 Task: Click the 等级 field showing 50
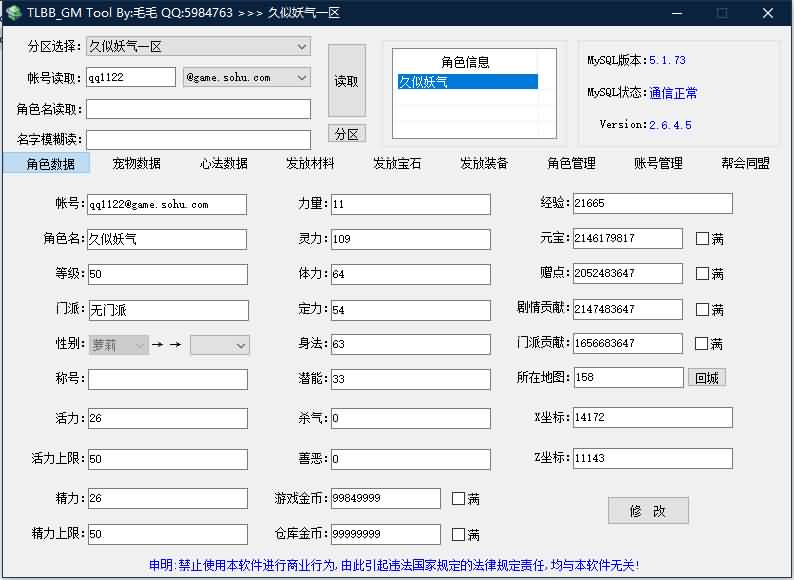[x=168, y=275]
